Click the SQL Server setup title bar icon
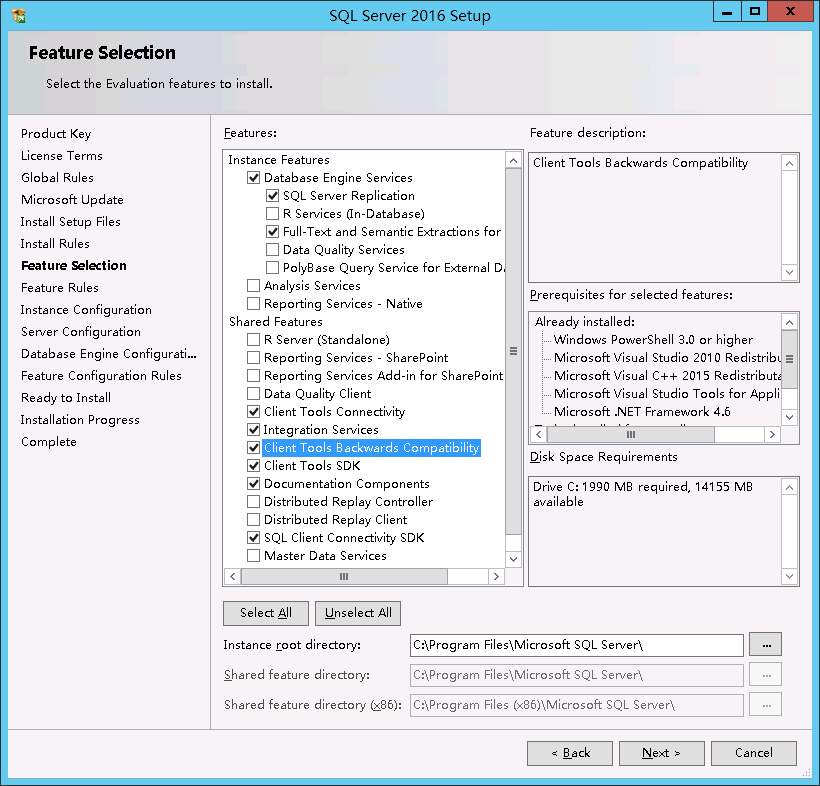Image resolution: width=820 pixels, height=786 pixels. coord(19,16)
